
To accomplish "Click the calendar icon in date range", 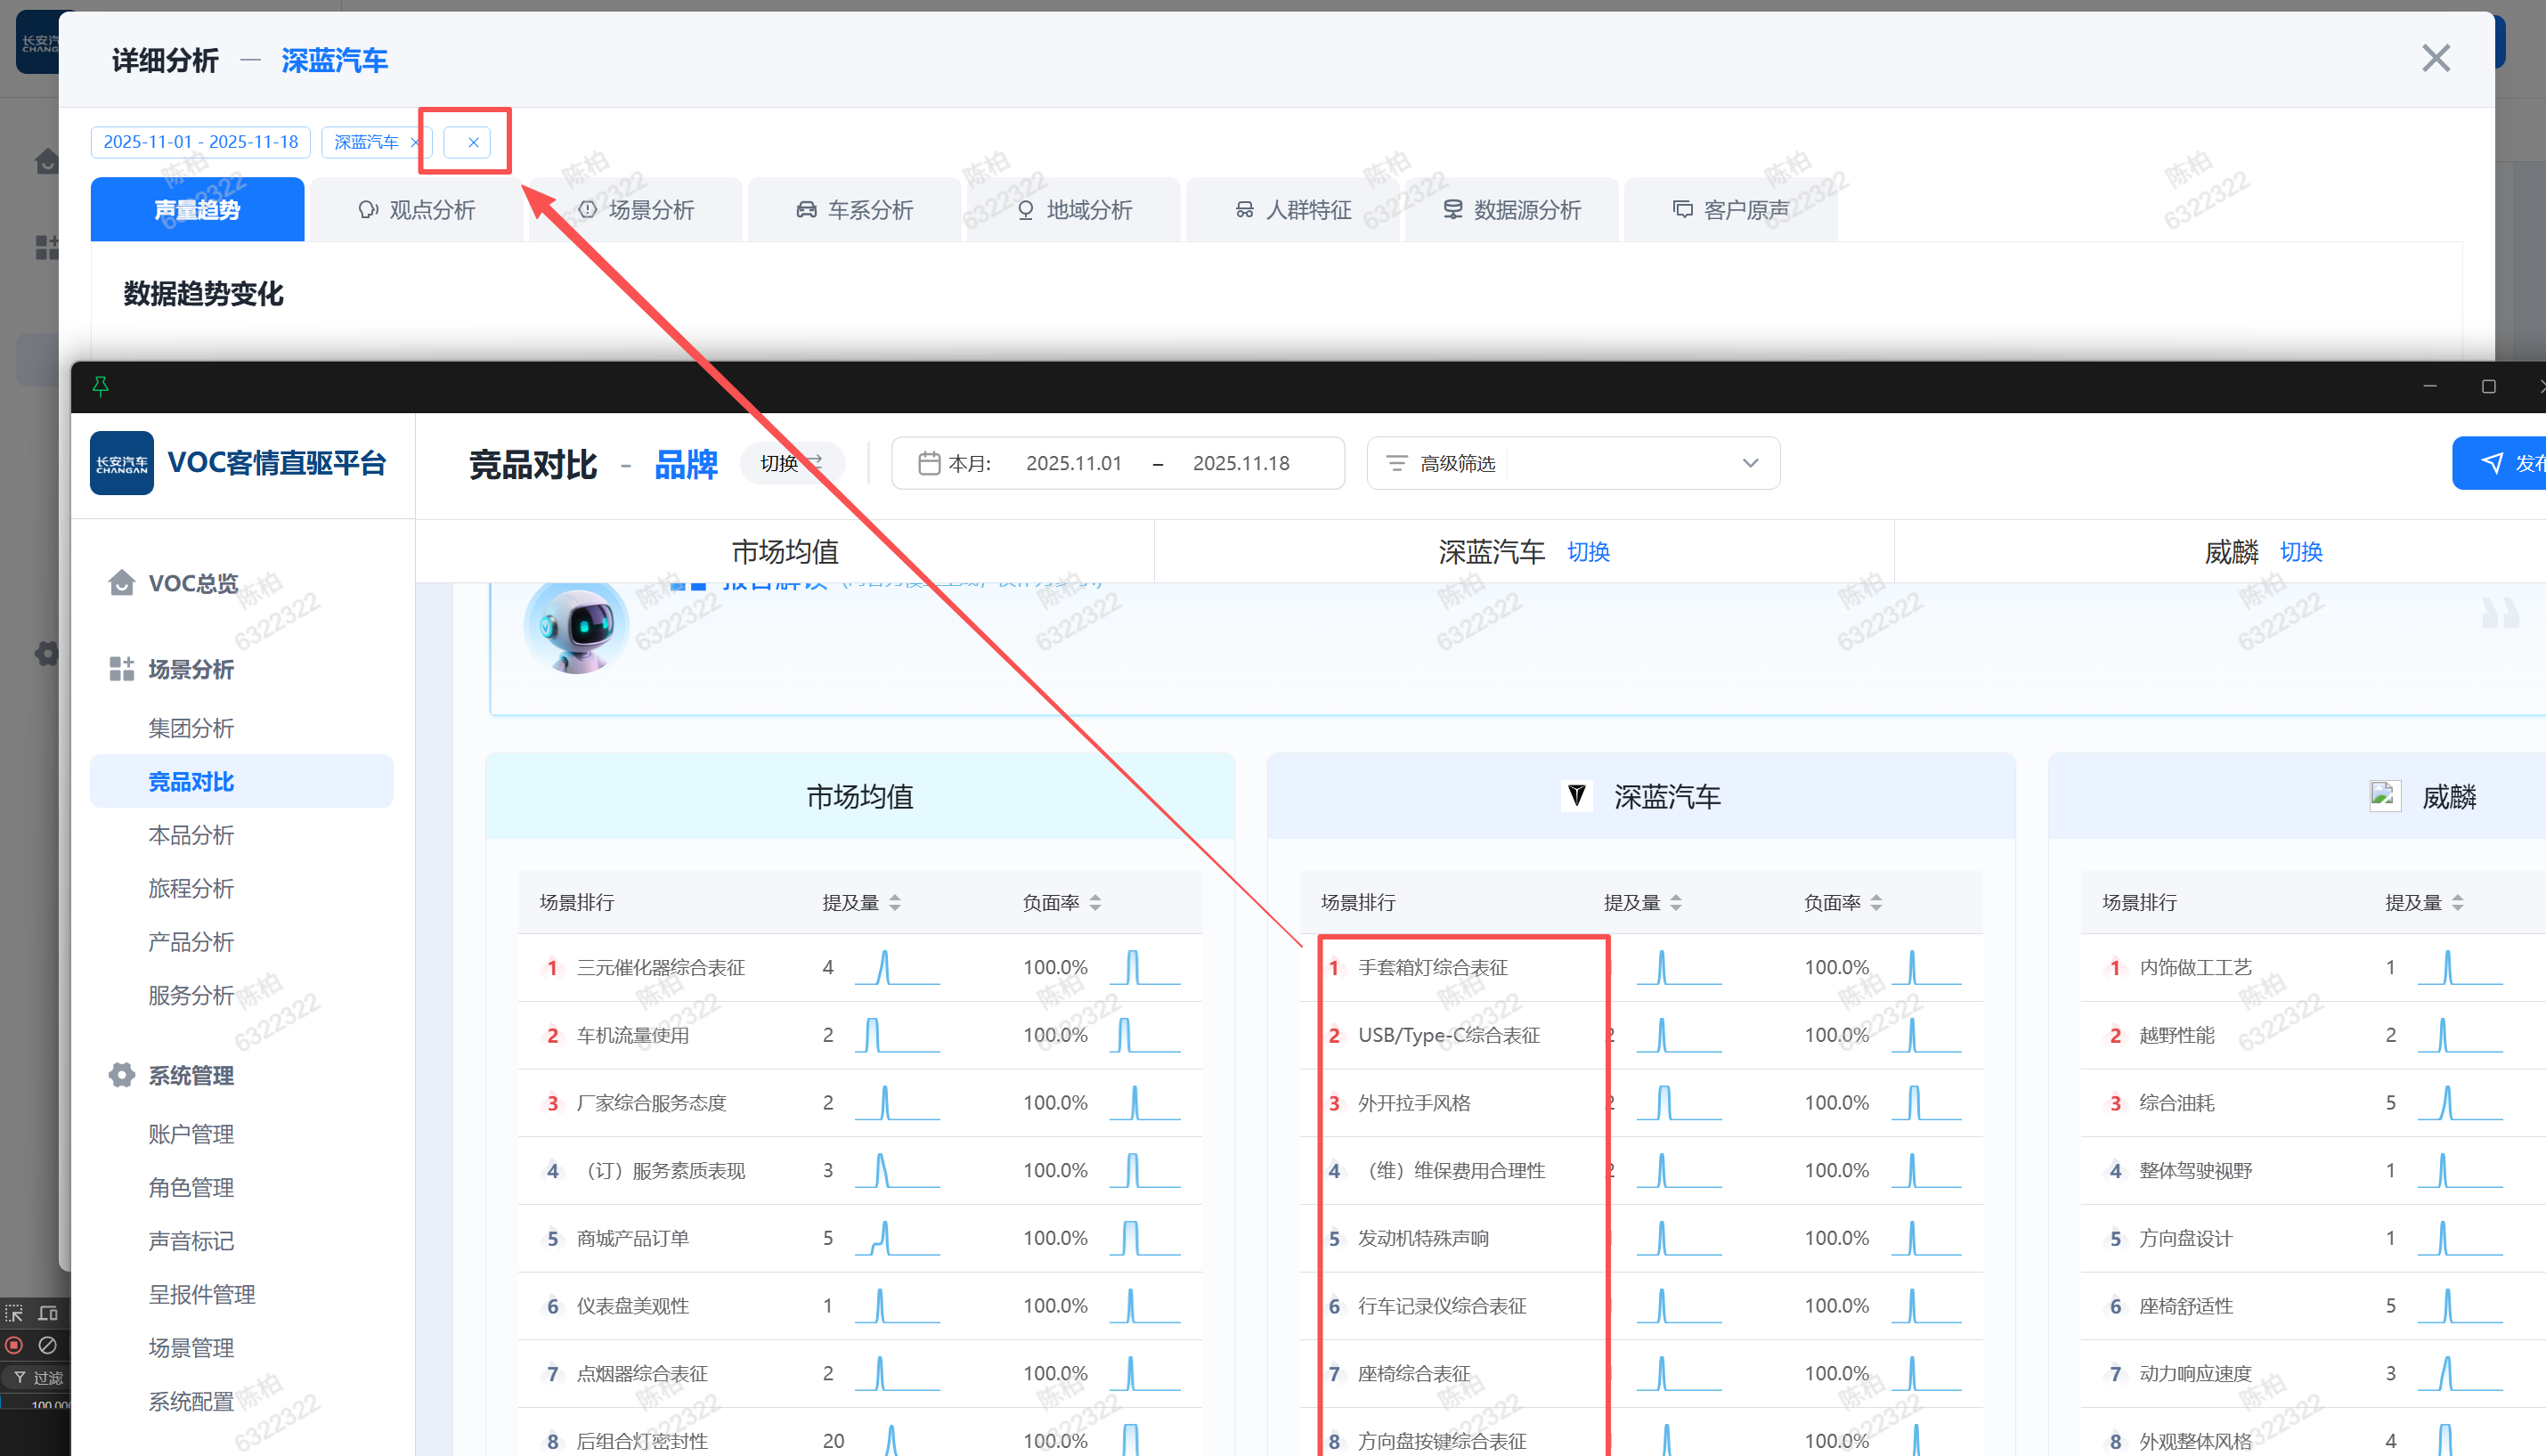I will 928,463.
